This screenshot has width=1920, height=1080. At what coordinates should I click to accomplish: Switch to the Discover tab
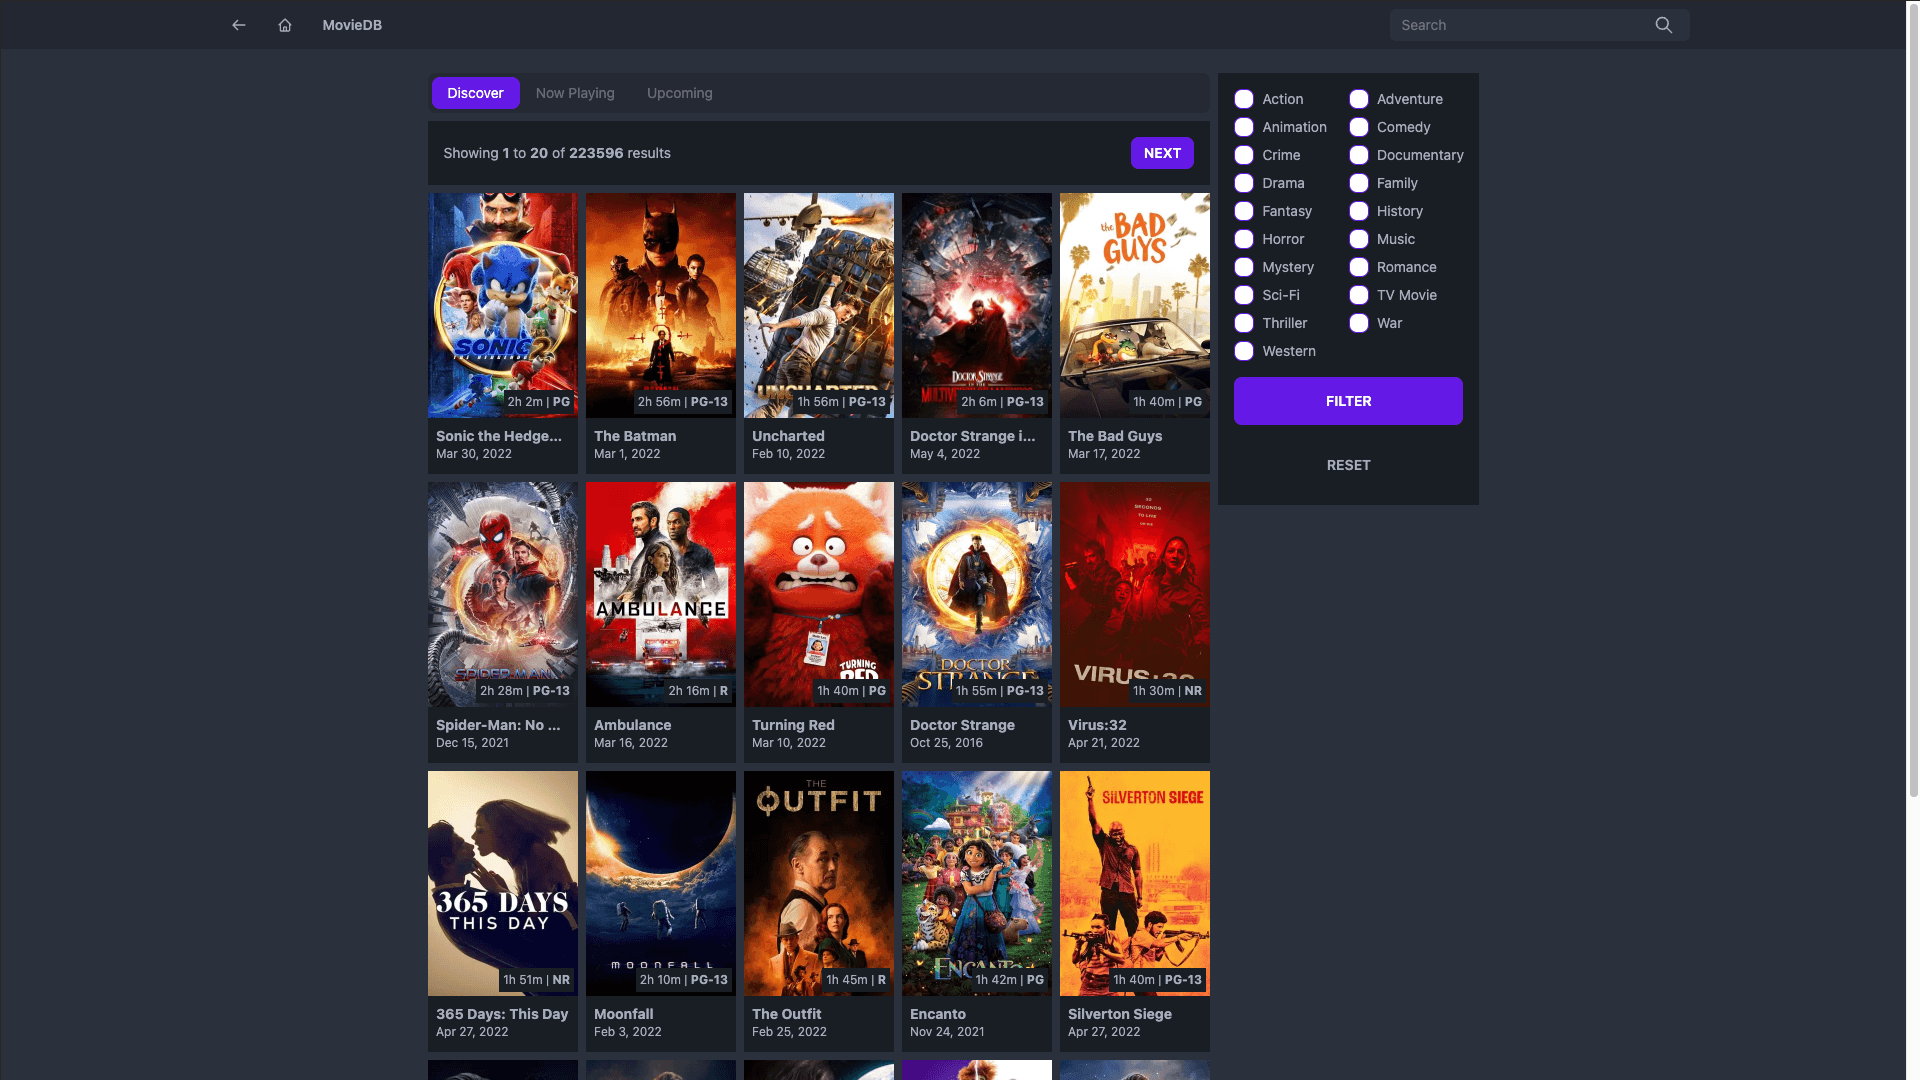click(x=475, y=93)
